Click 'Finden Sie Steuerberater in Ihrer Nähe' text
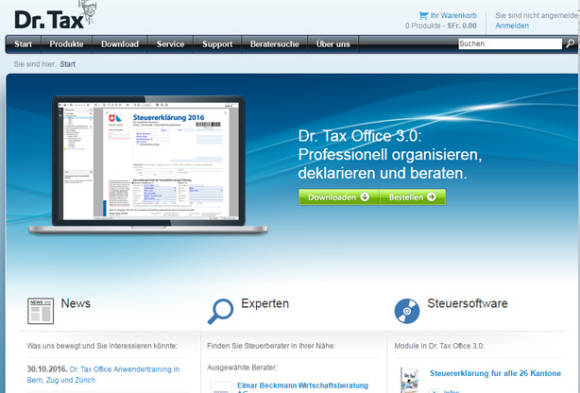This screenshot has width=580, height=393. tap(271, 346)
